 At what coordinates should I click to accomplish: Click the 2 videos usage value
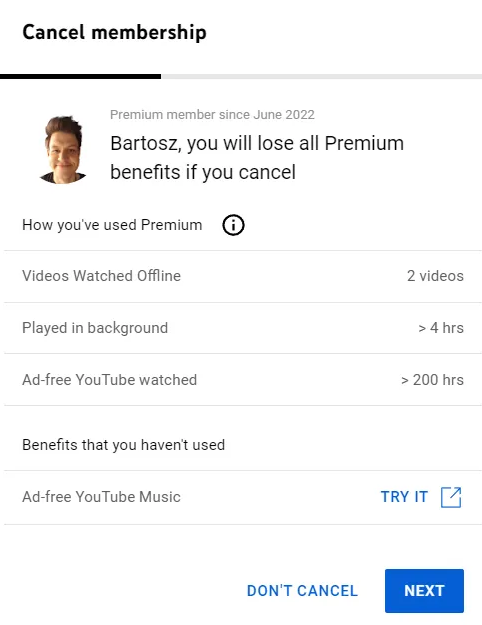(435, 276)
